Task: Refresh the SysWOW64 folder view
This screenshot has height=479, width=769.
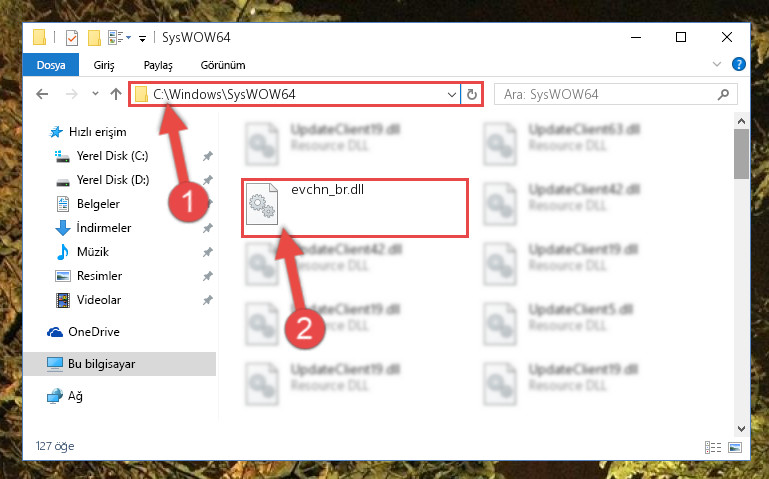Action: pos(472,94)
